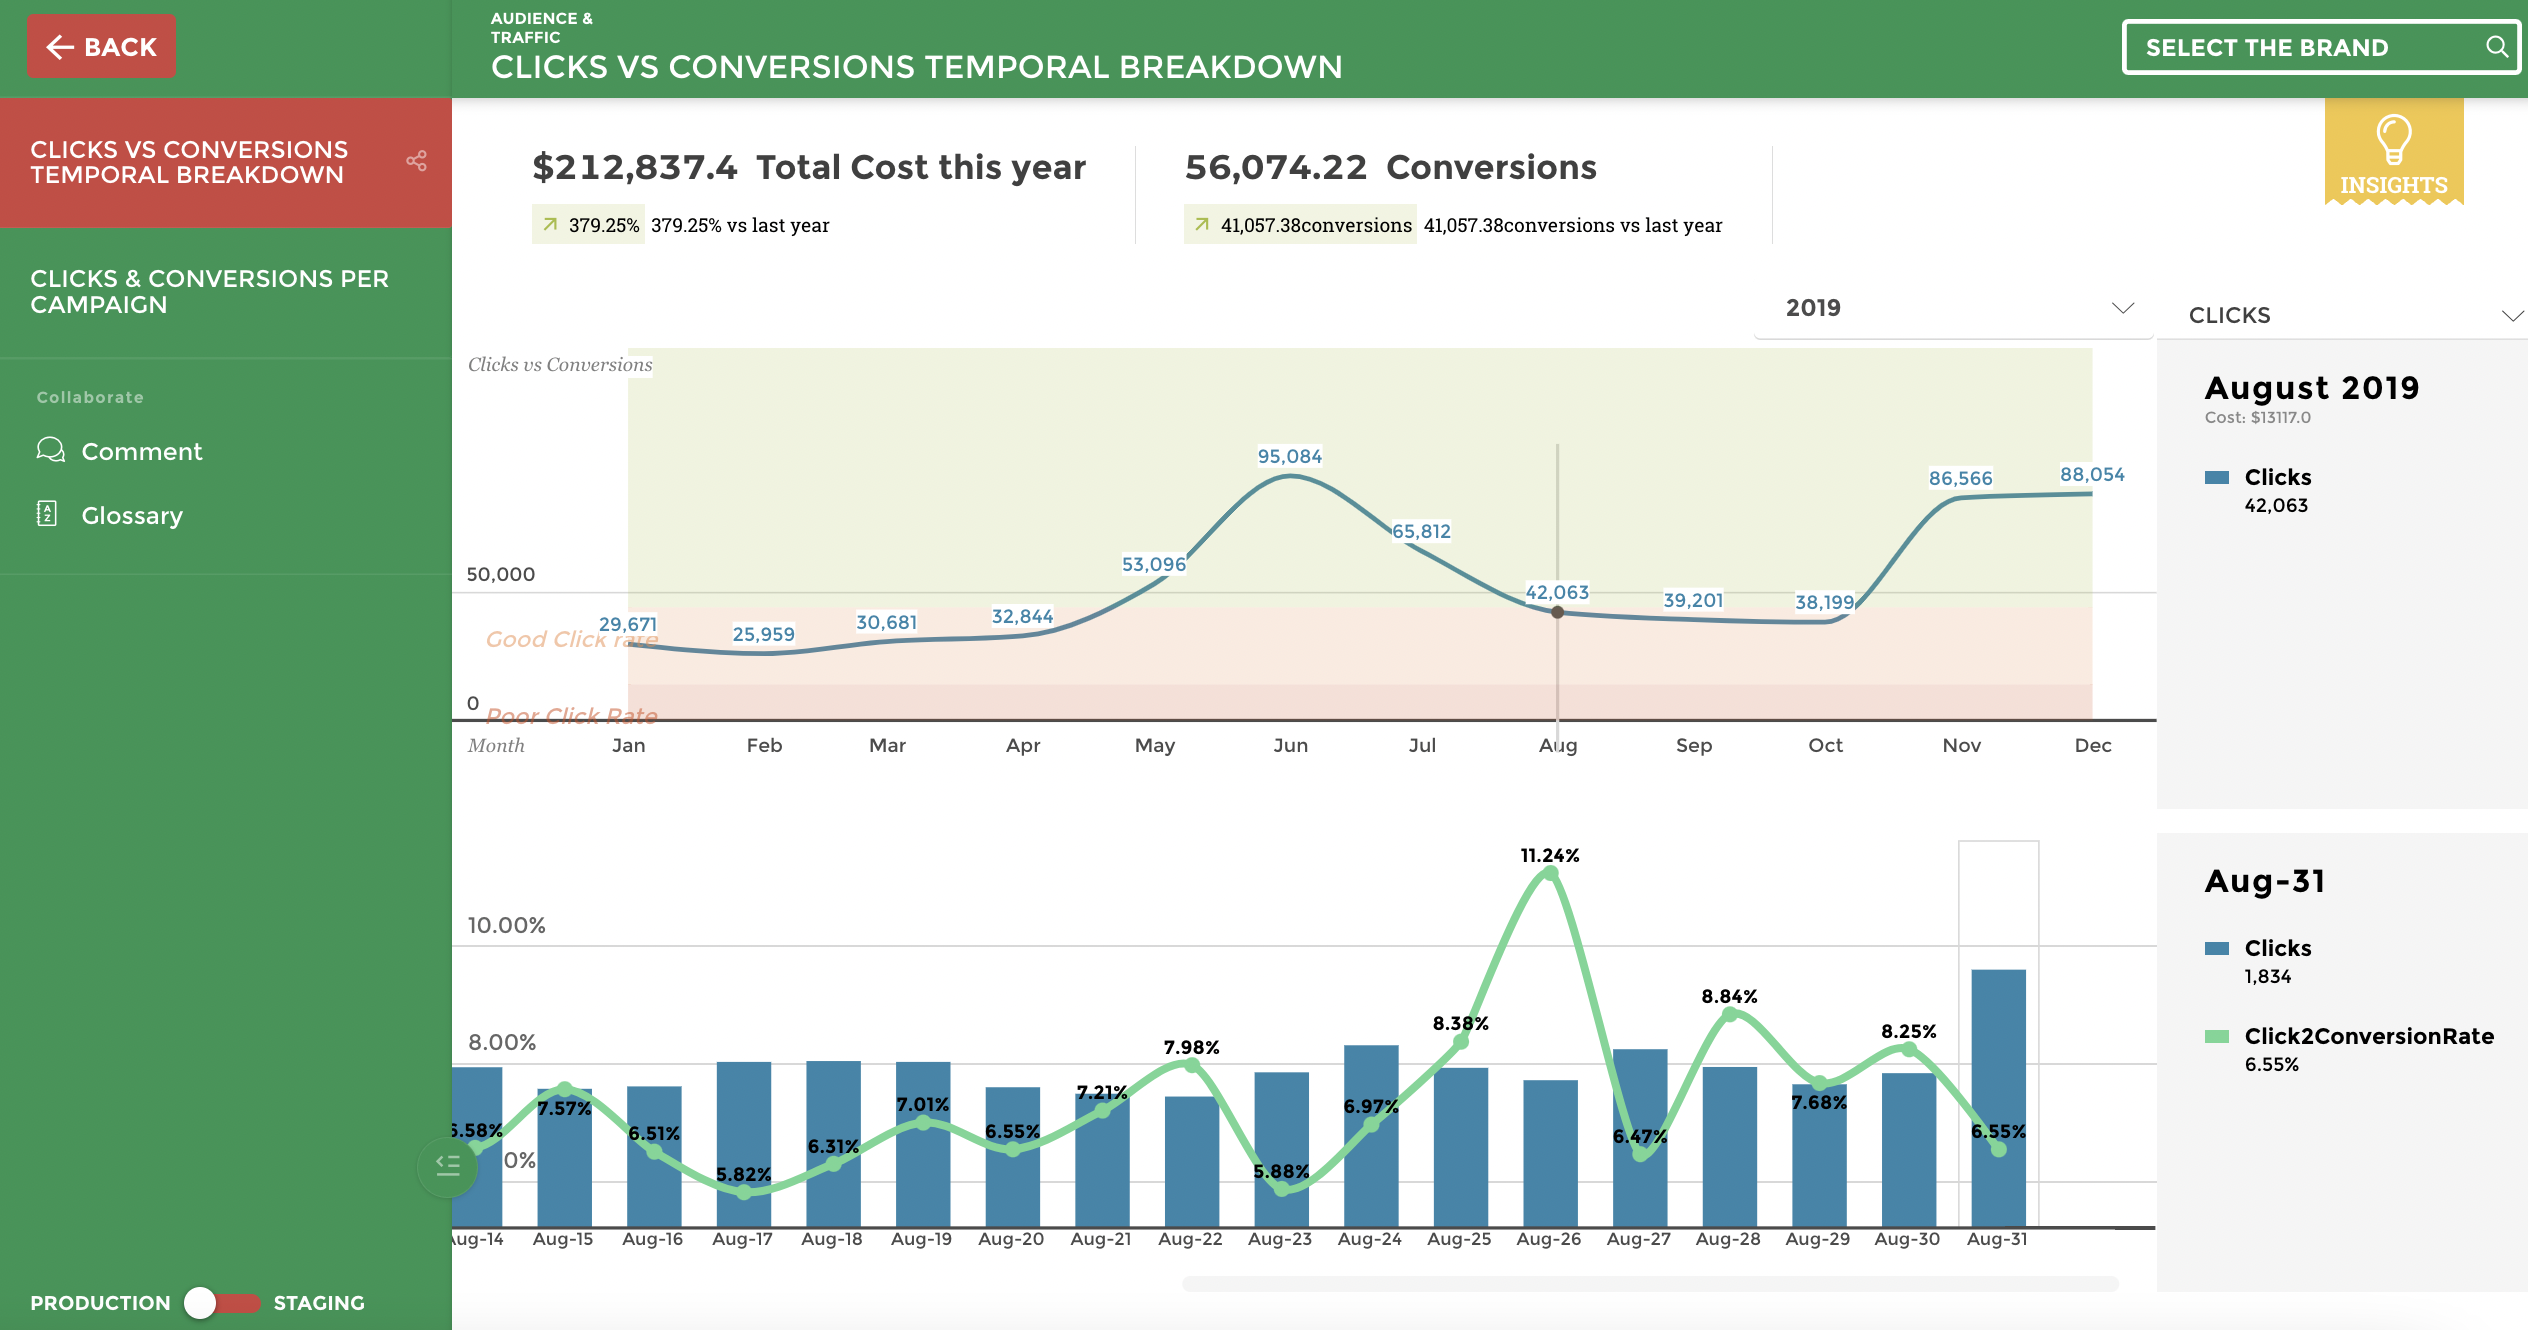The height and width of the screenshot is (1330, 2528).
Task: Click the green arrow beside 379.25% badge
Action: [x=550, y=225]
